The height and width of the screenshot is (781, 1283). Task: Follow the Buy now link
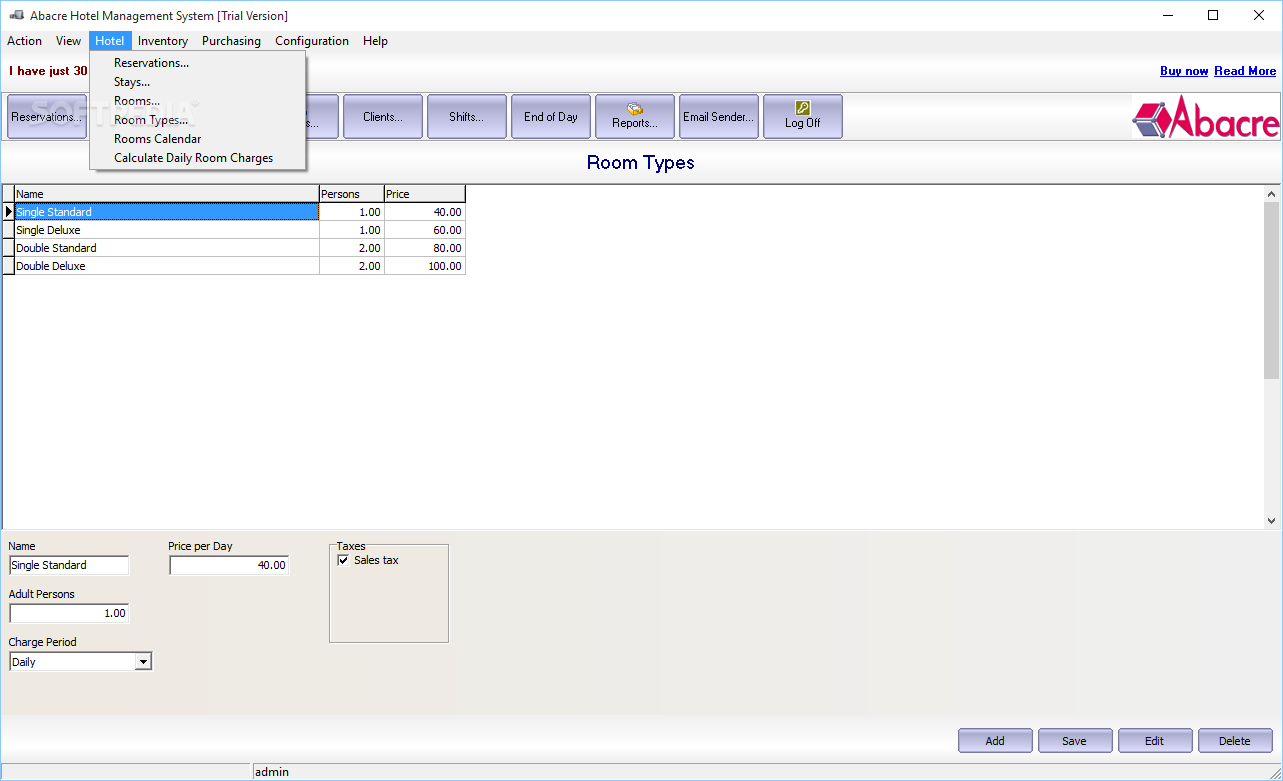click(x=1184, y=71)
